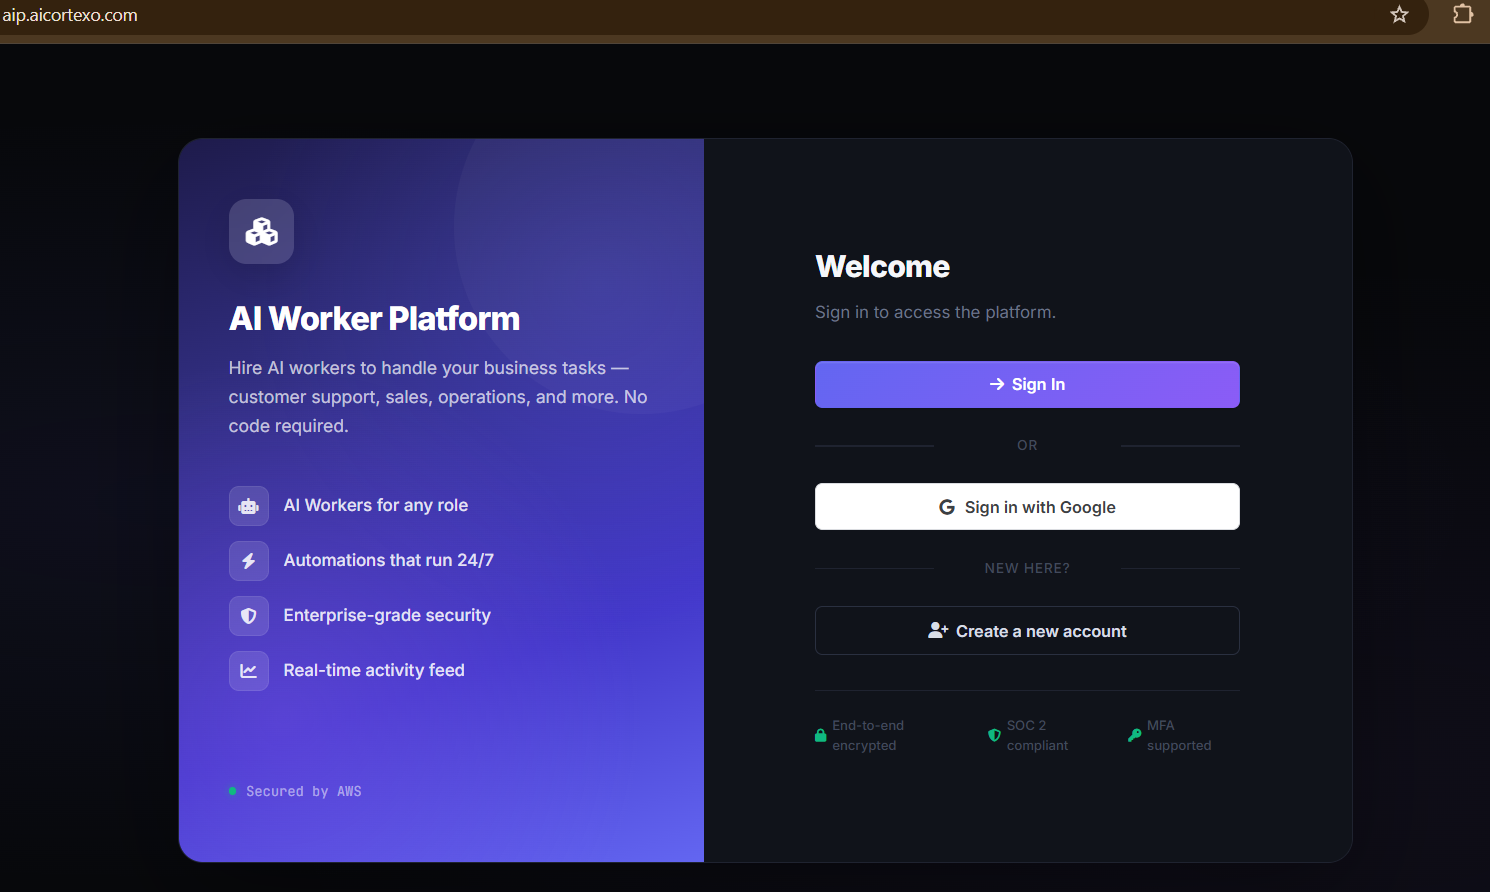
Task: Click the Welcome heading
Action: click(882, 266)
